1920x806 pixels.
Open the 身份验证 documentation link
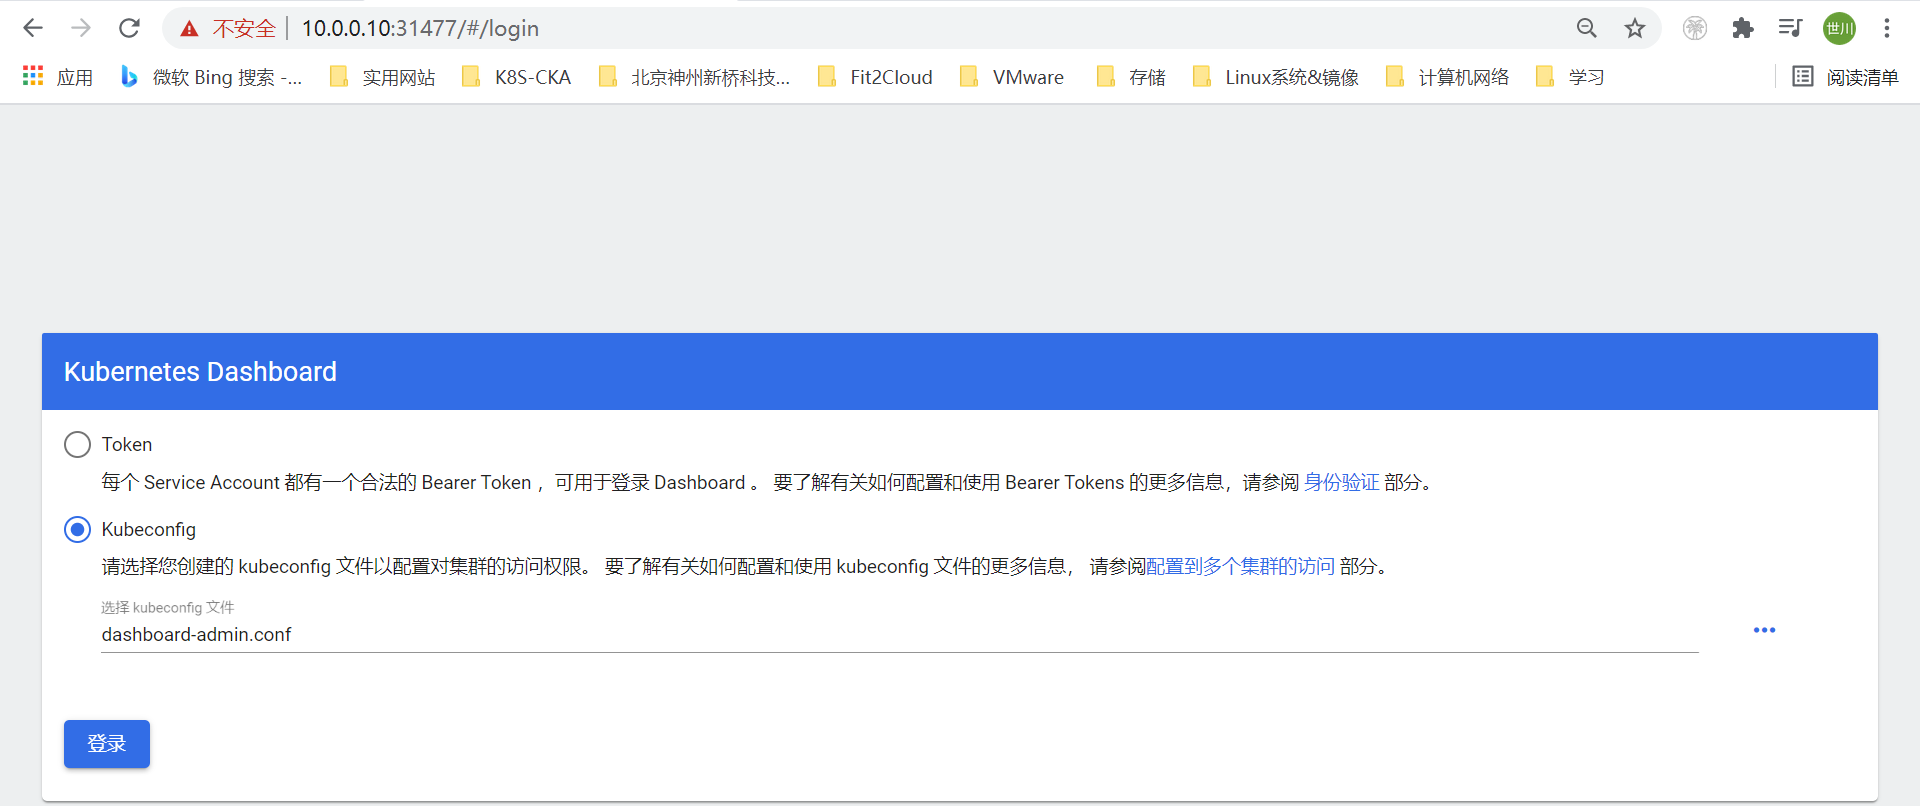click(x=1341, y=482)
